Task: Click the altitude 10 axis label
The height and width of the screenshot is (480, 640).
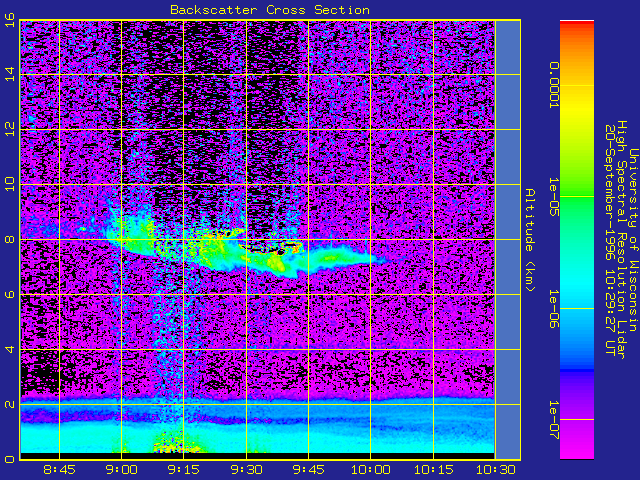Action: [x=10, y=184]
